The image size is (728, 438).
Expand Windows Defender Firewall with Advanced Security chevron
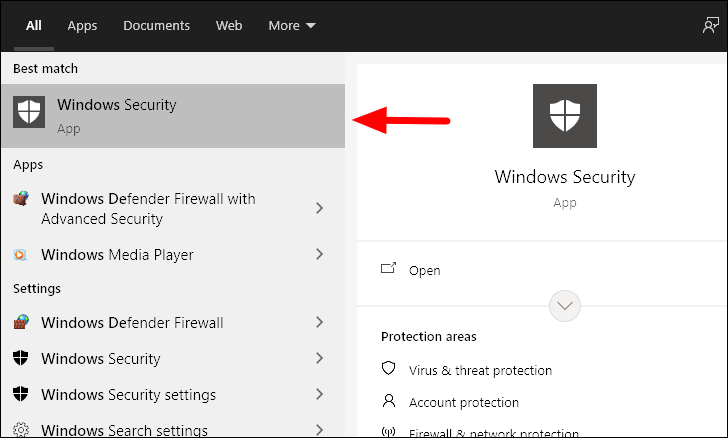pyautogui.click(x=319, y=208)
